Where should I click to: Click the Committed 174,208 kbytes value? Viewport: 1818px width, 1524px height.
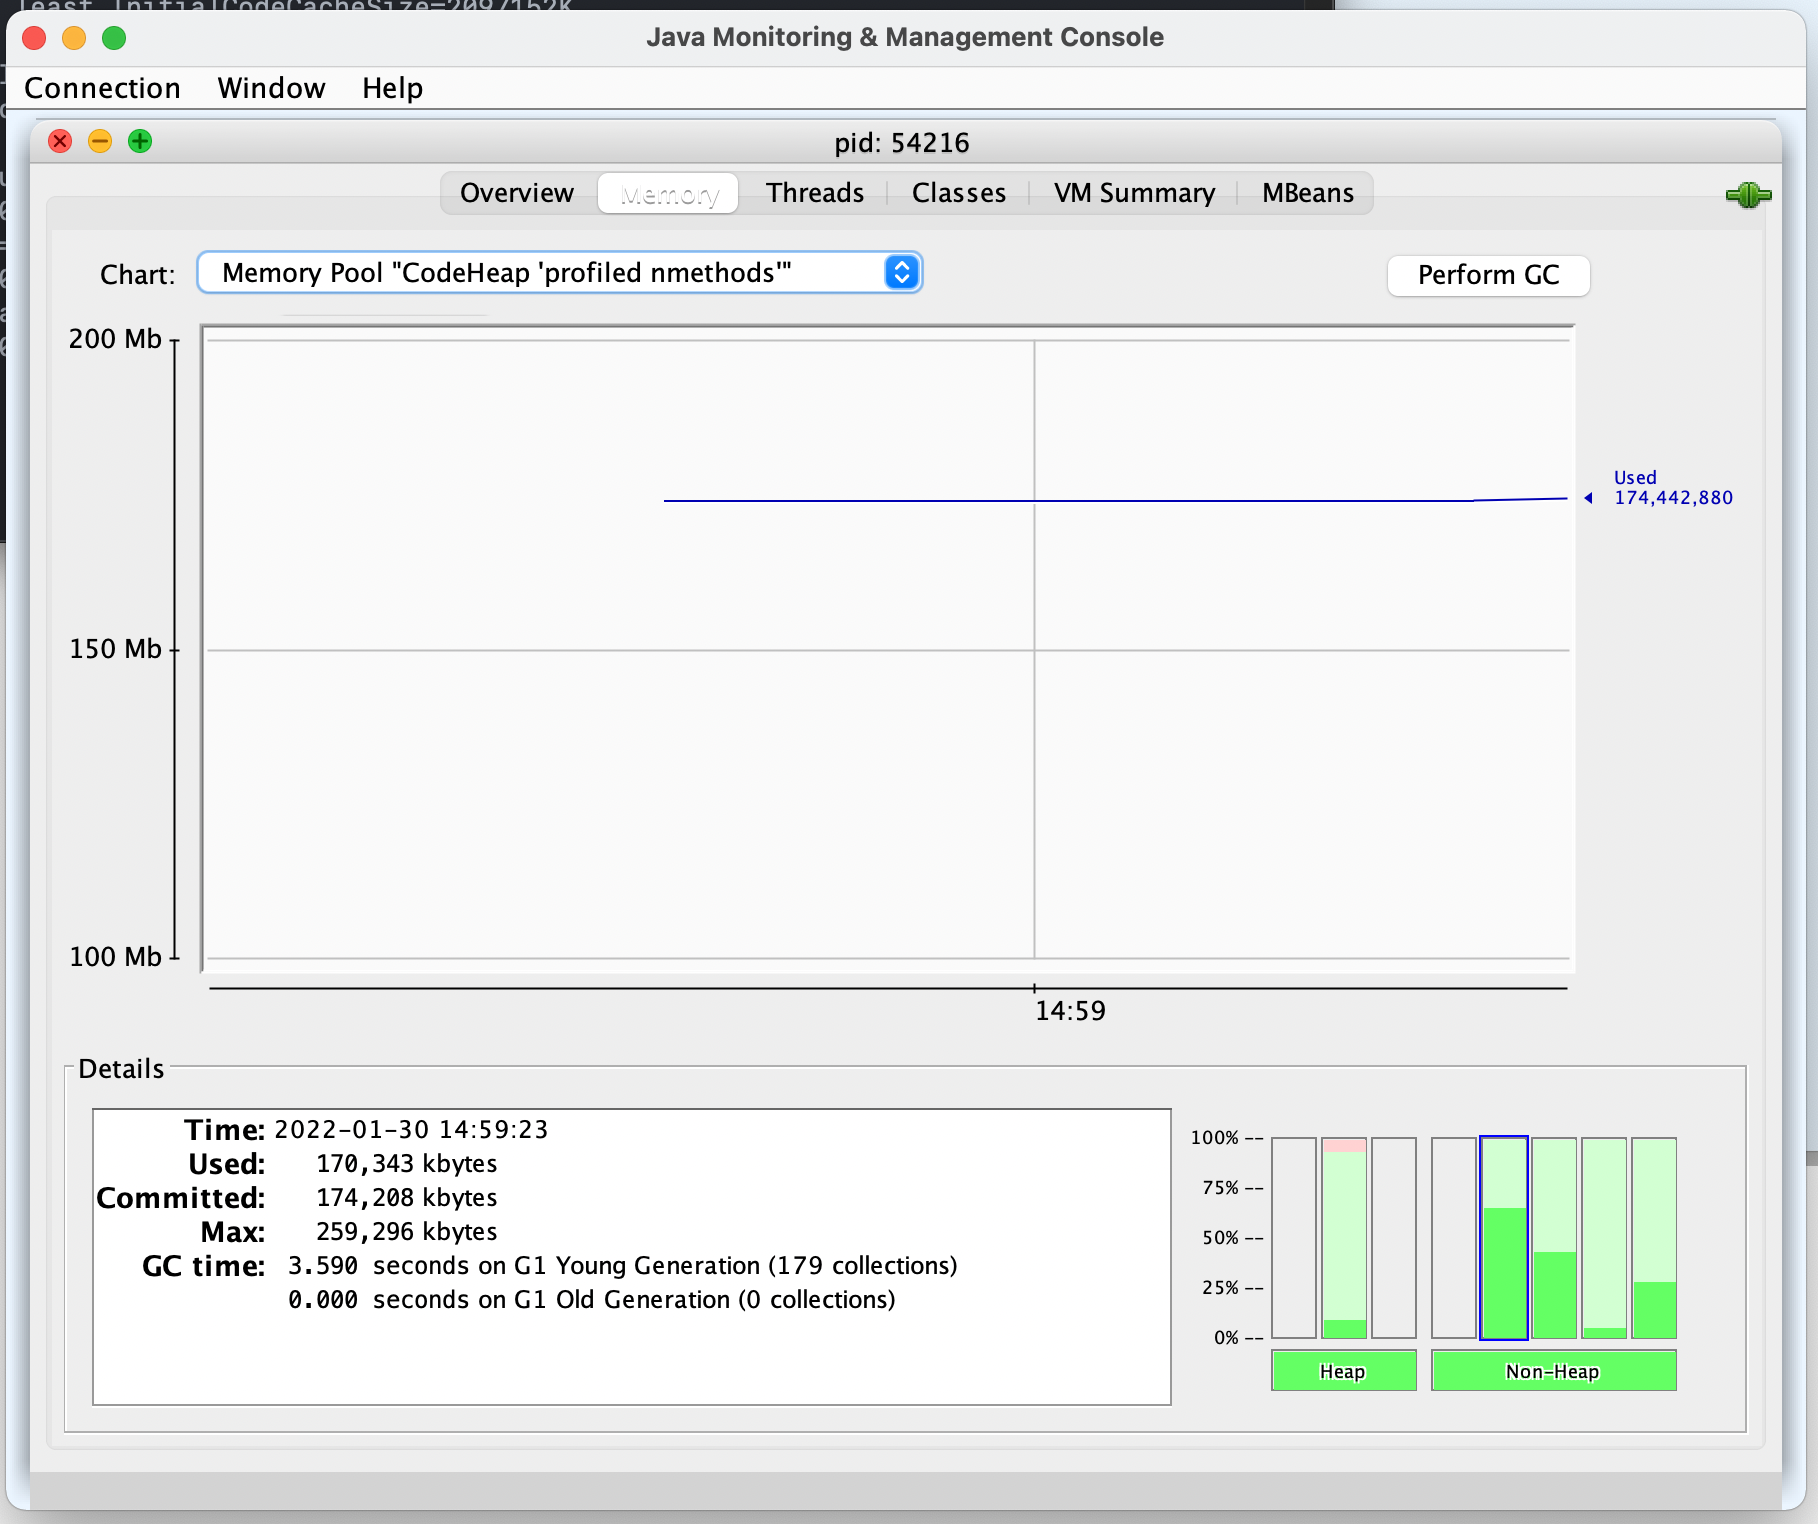(407, 1198)
